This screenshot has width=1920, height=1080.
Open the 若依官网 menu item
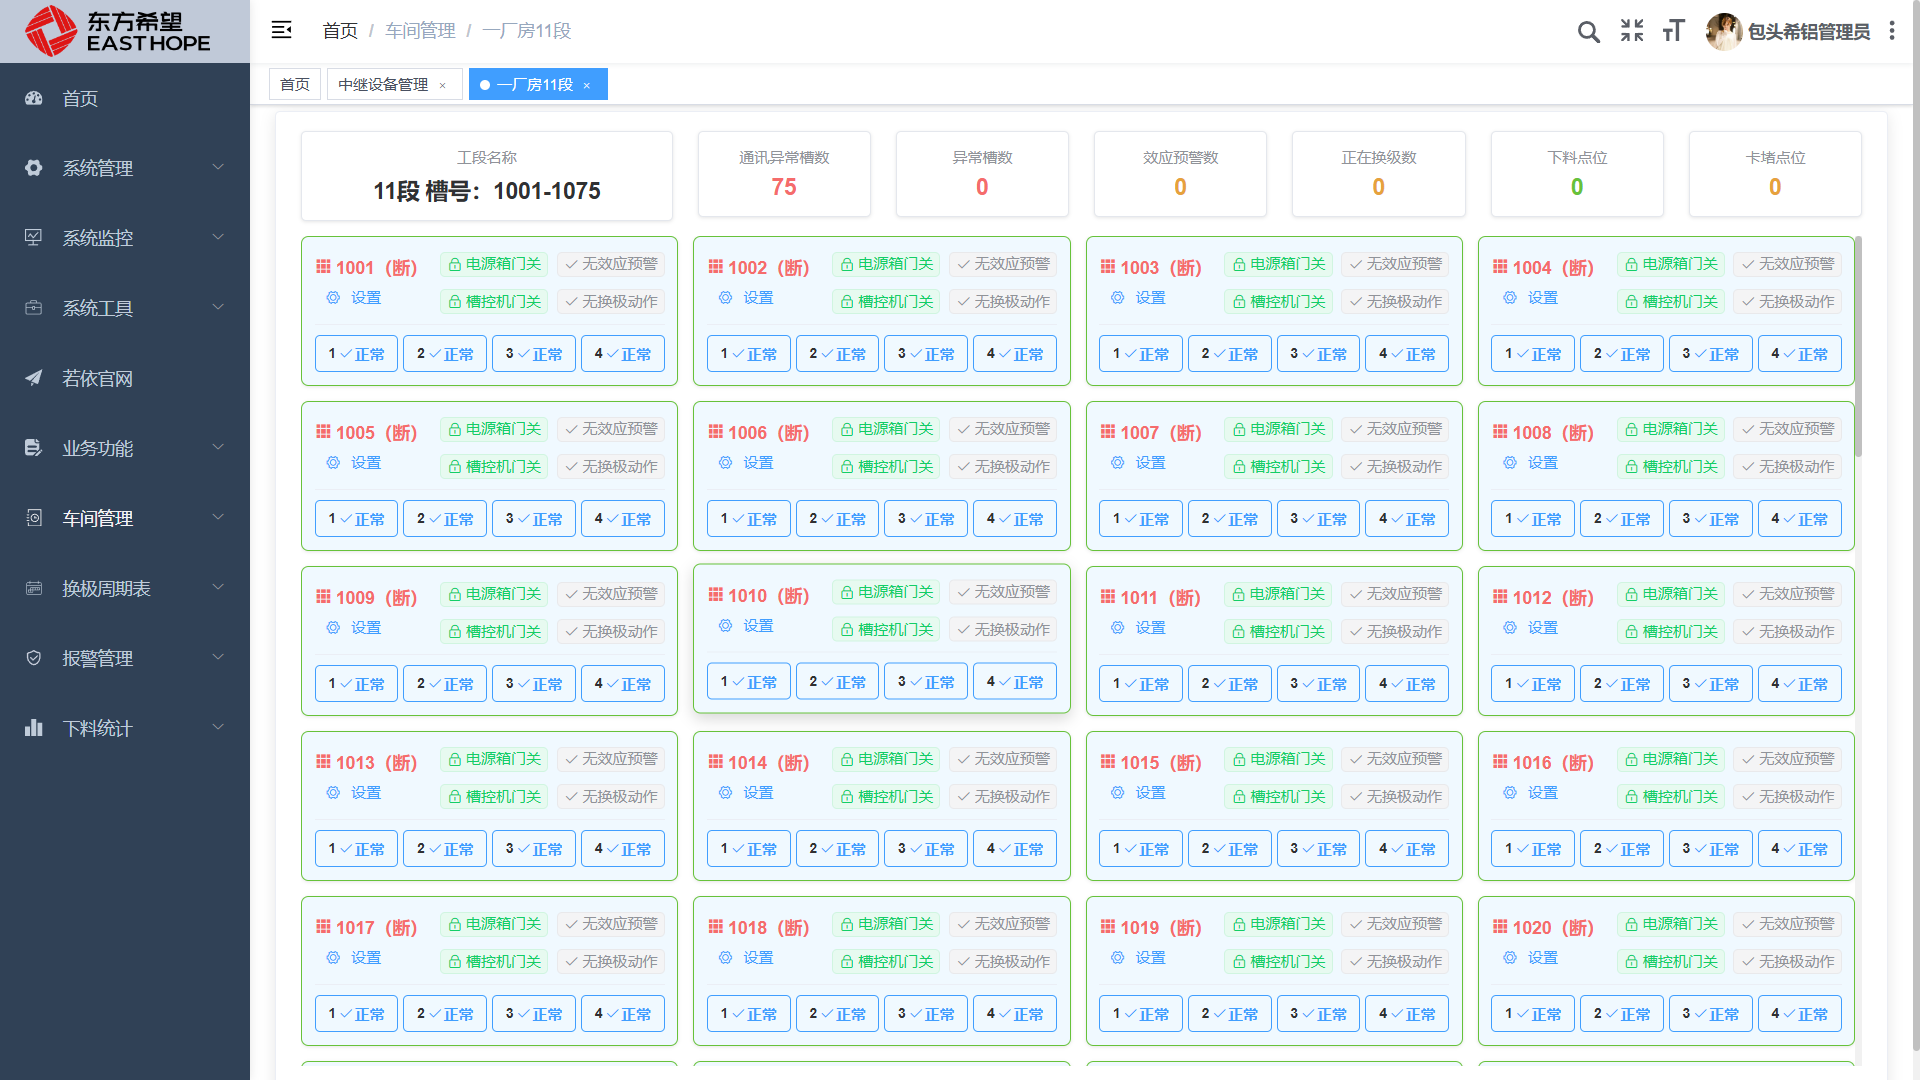(x=97, y=378)
